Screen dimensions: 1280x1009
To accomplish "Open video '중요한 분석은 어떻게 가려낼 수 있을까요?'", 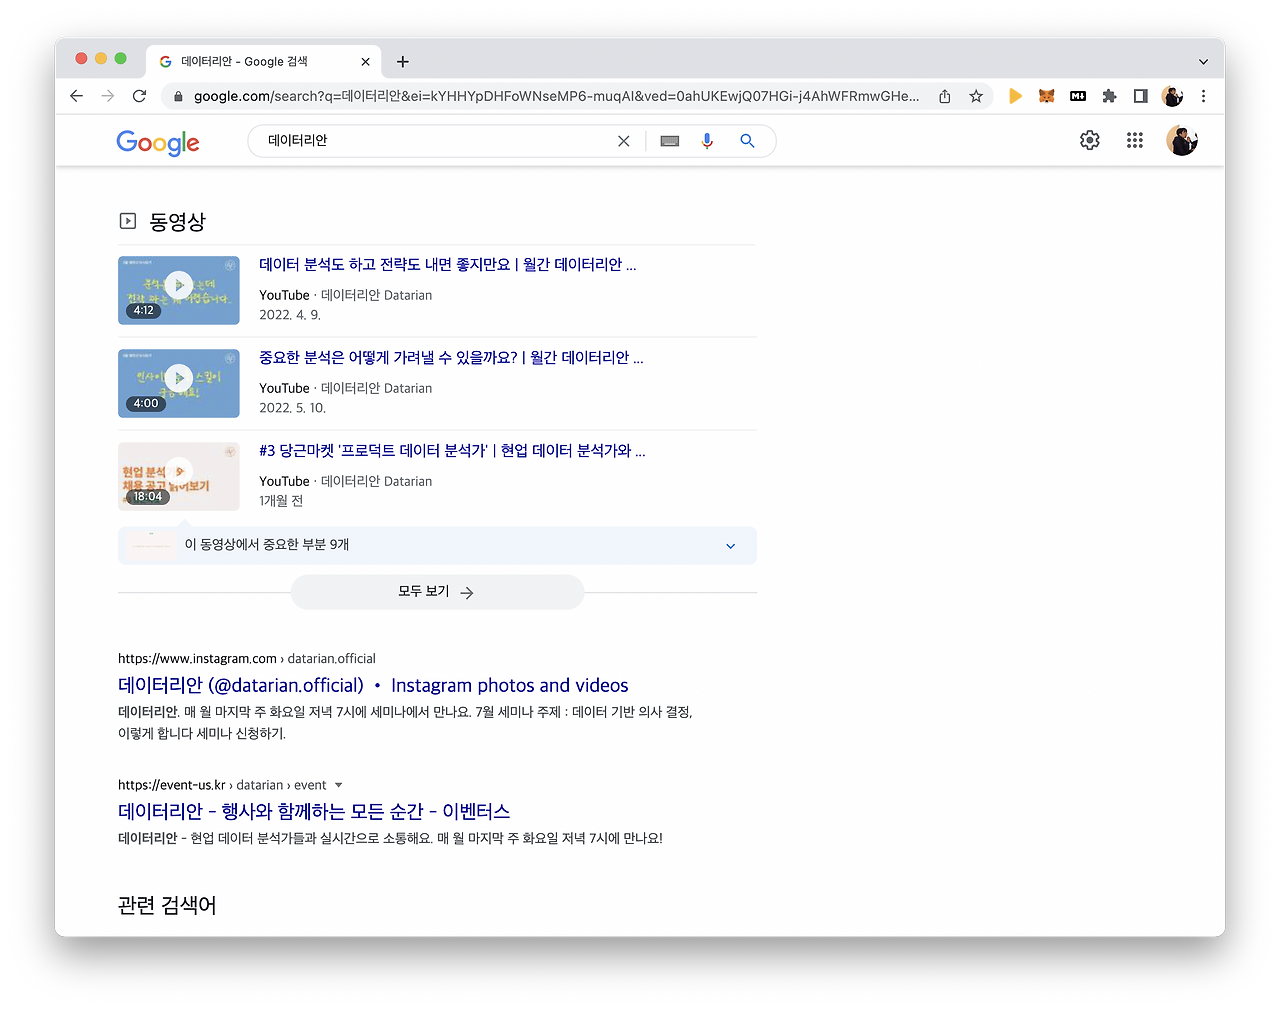I will pyautogui.click(x=451, y=357).
